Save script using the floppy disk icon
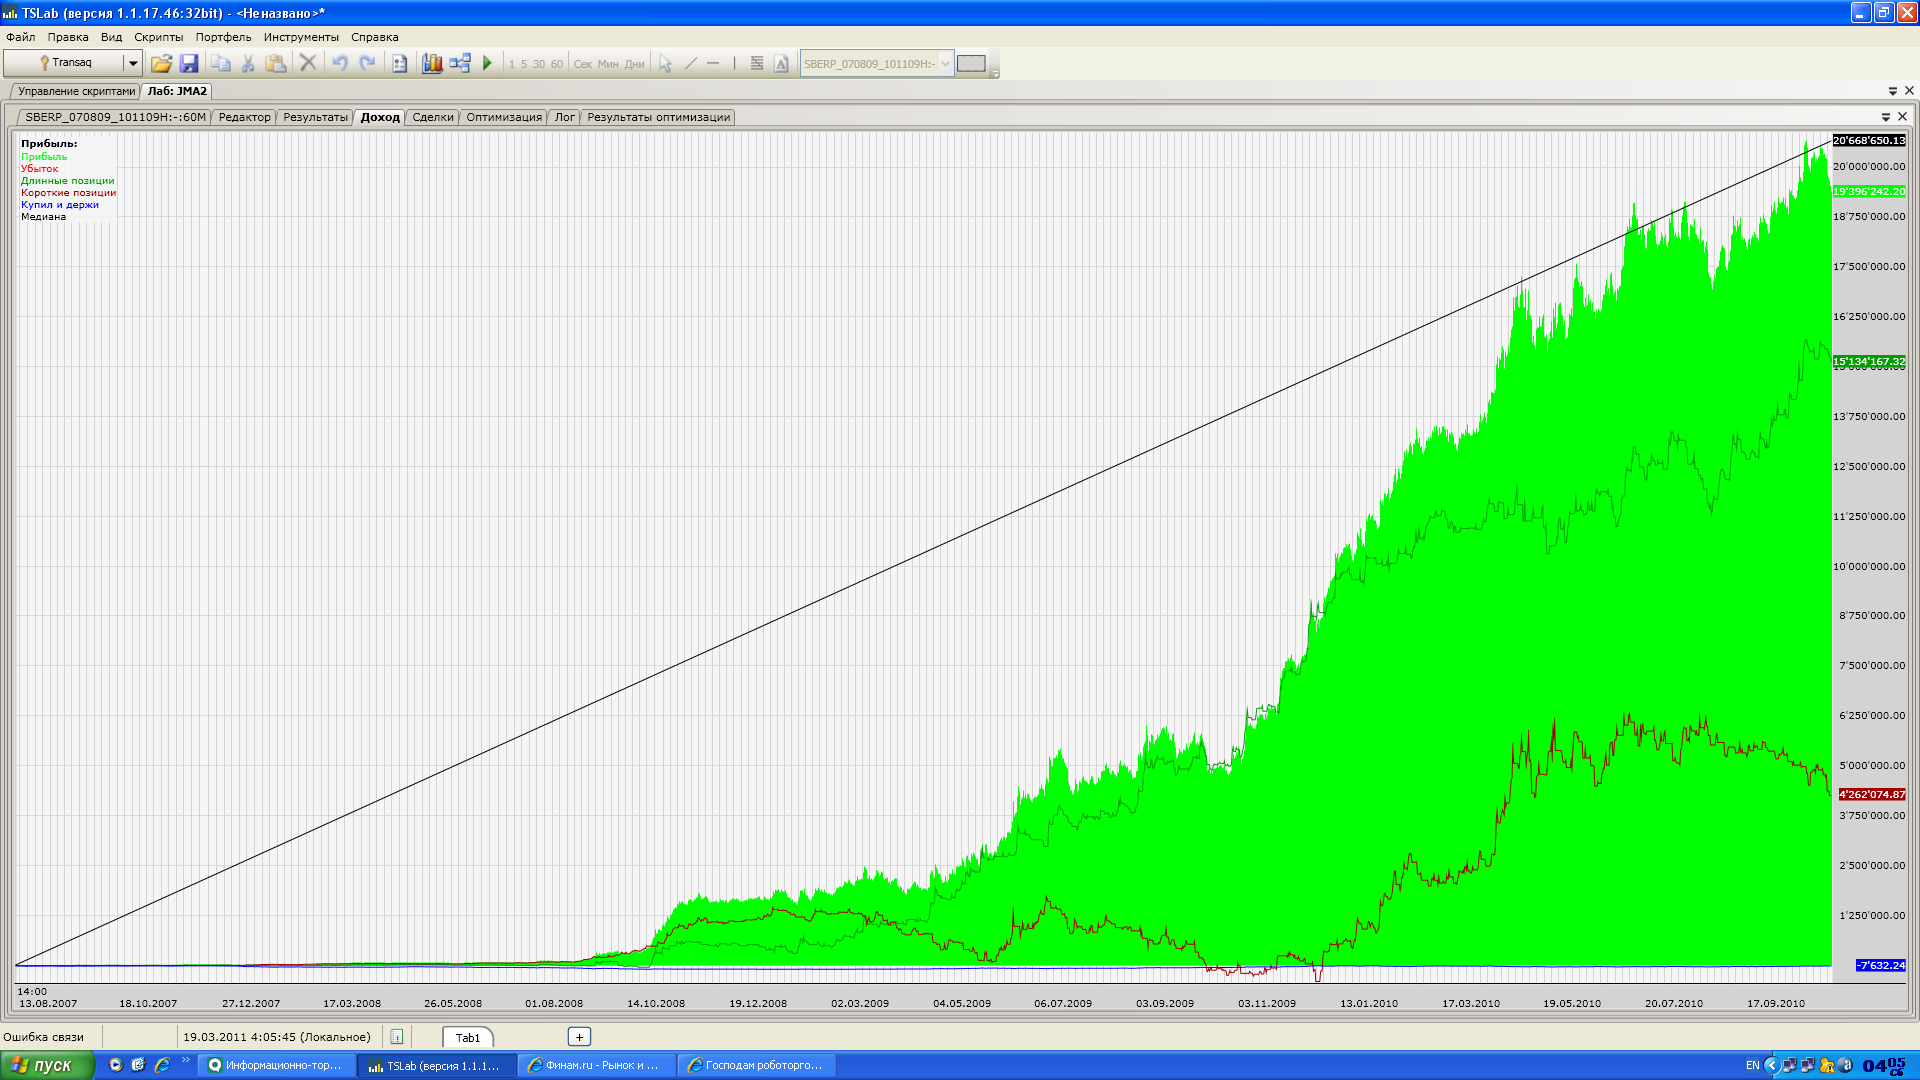This screenshot has width=1920, height=1080. point(189,63)
